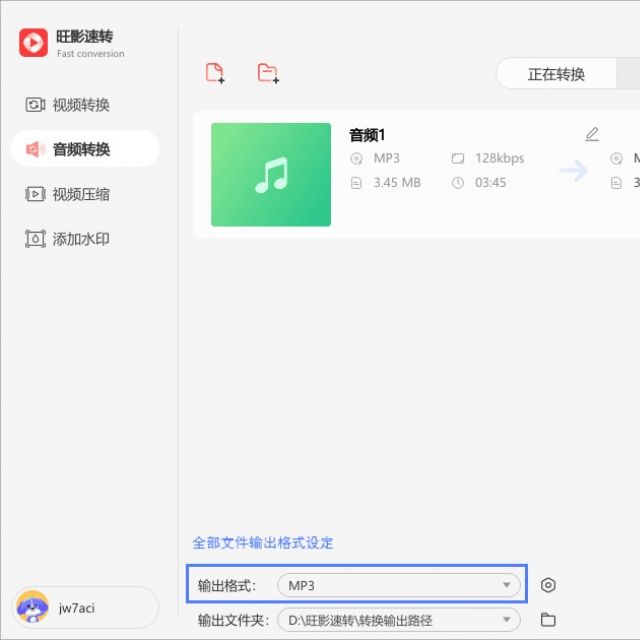Click the add file icon
640x640 pixels.
(215, 73)
